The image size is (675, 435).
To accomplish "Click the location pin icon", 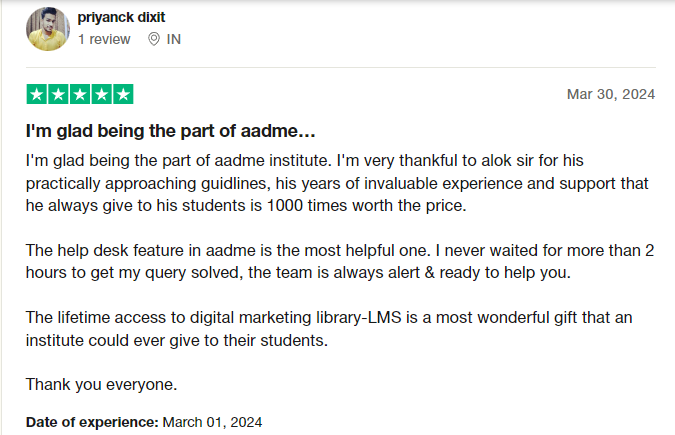I will coord(154,39).
